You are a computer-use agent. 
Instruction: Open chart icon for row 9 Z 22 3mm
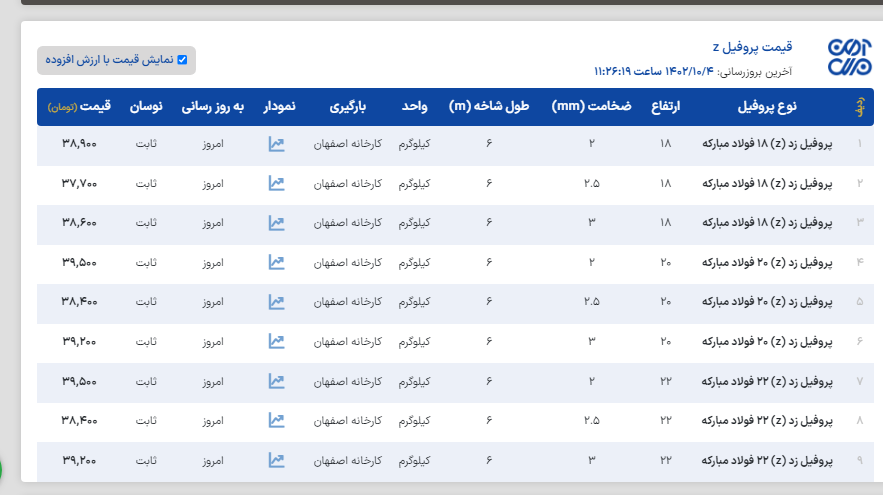pos(277,460)
